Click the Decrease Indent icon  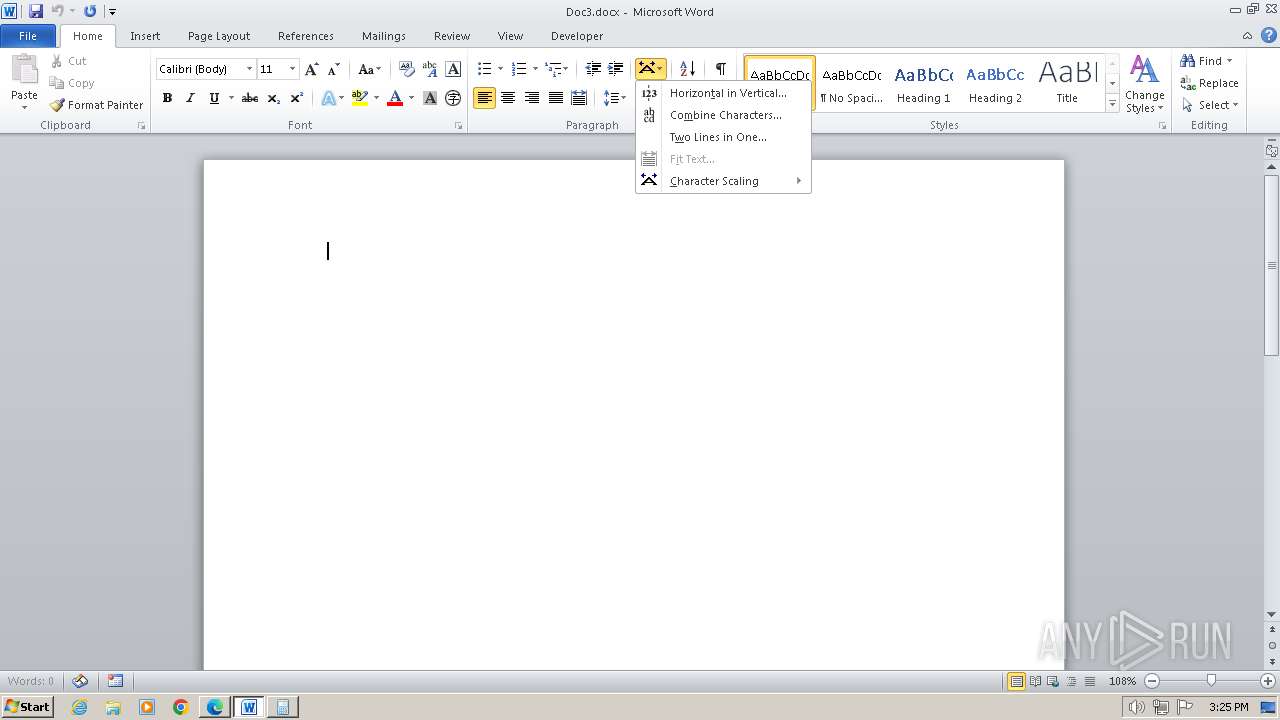click(x=593, y=69)
